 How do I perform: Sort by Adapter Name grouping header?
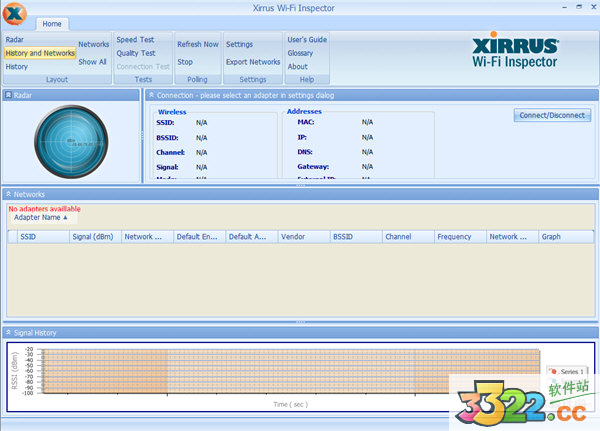click(41, 217)
